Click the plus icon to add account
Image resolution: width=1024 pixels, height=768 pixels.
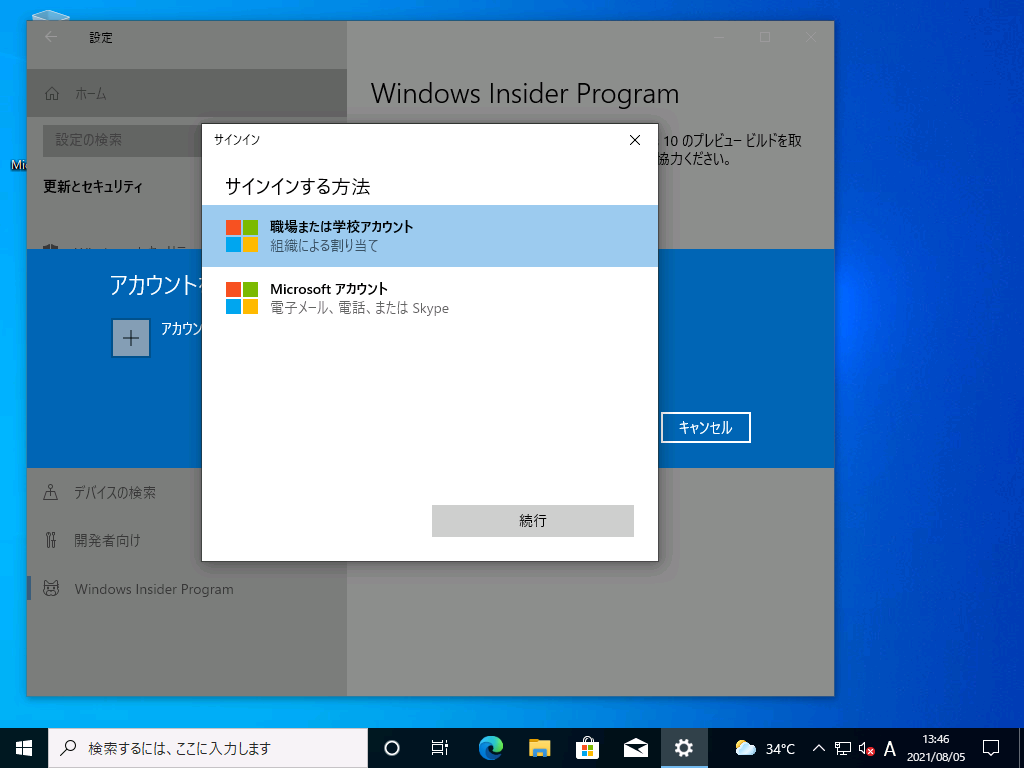[131, 338]
